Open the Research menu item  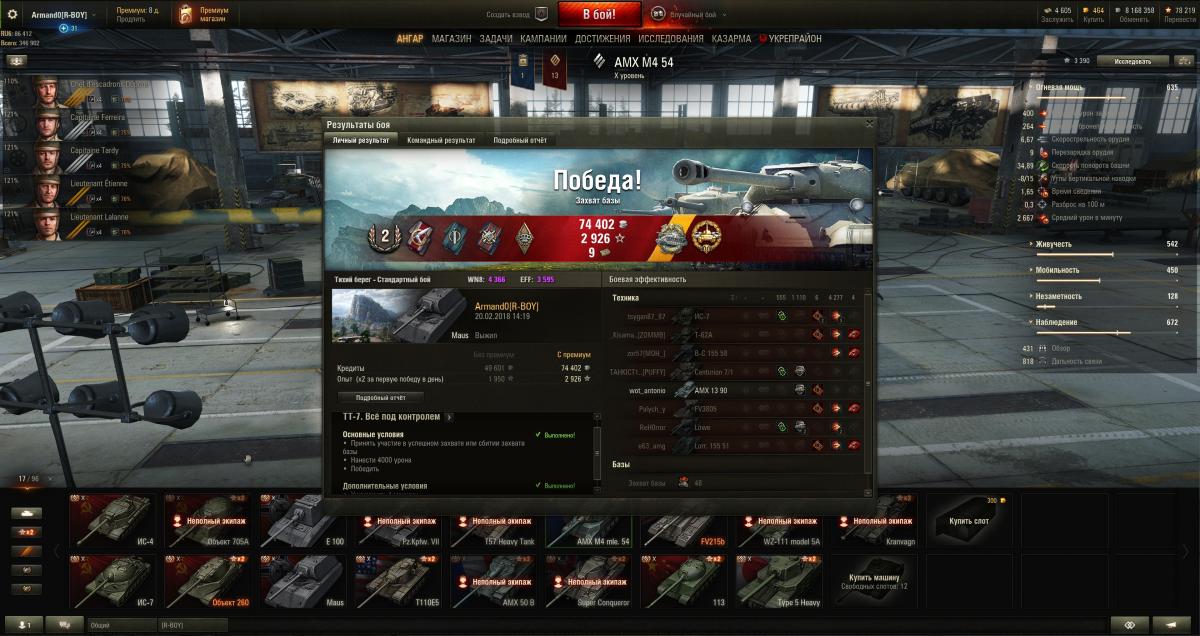(x=672, y=38)
